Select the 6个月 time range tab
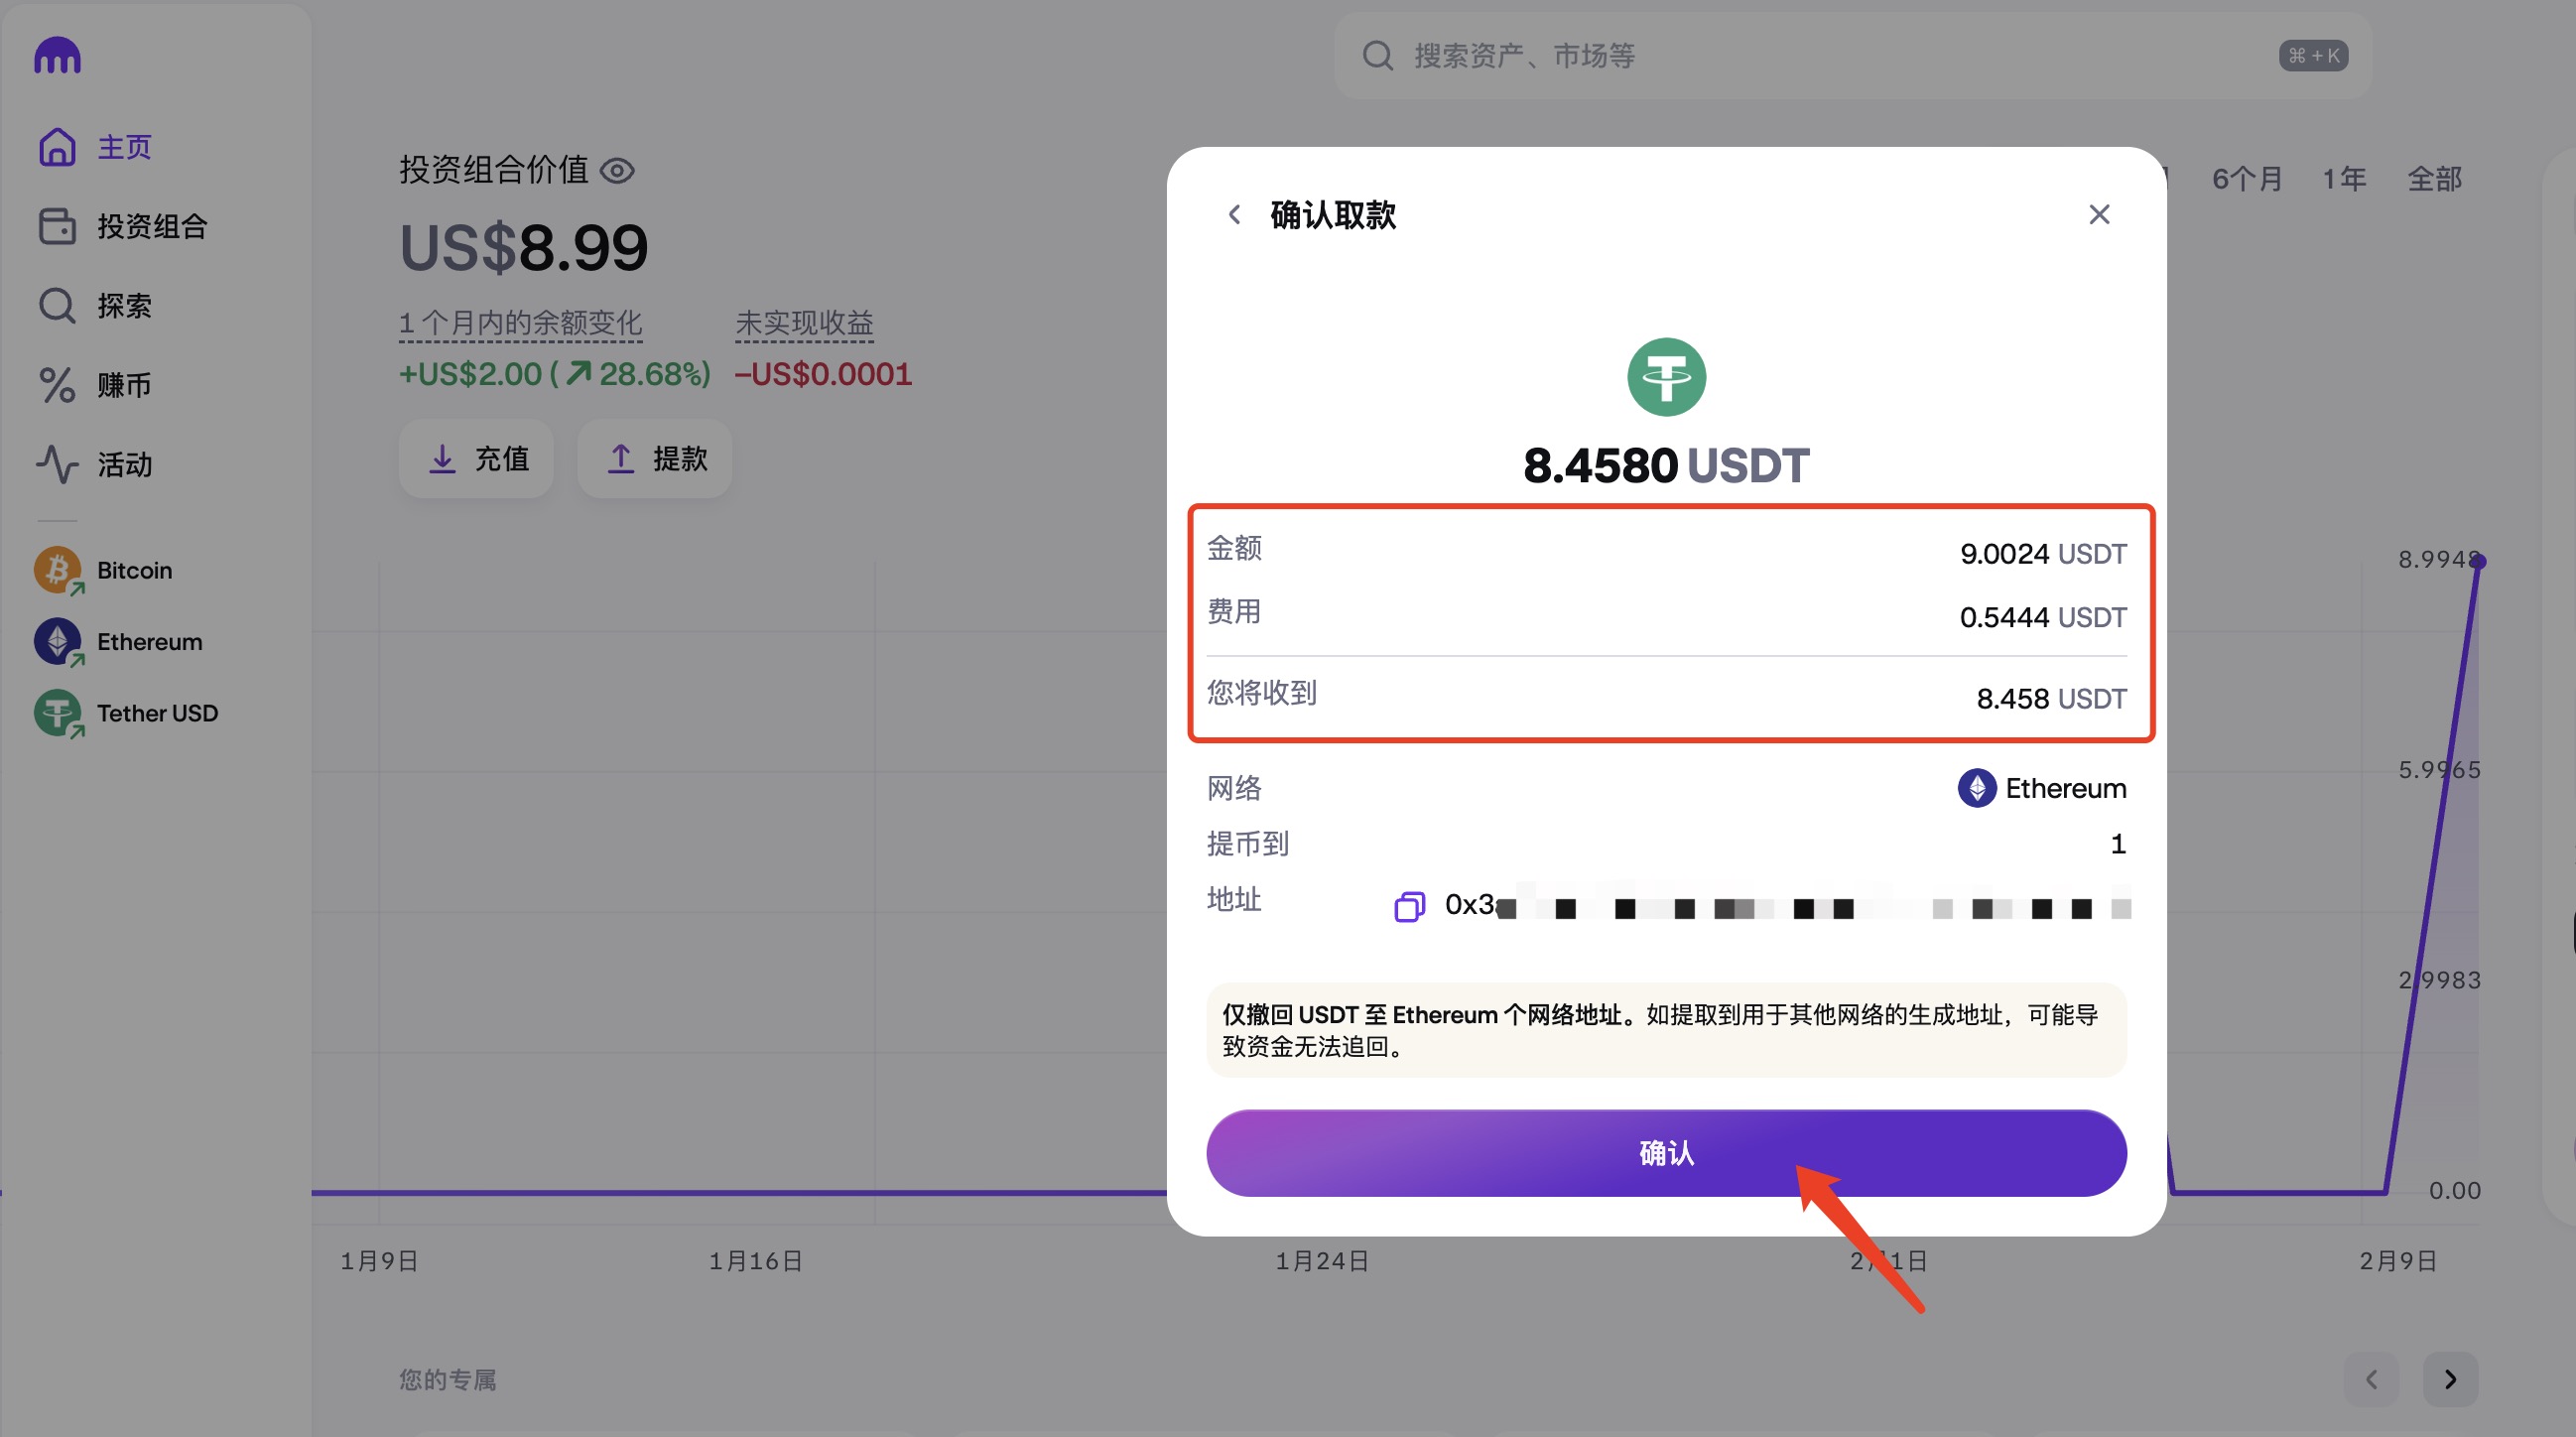Image resolution: width=2576 pixels, height=1437 pixels. point(2246,179)
